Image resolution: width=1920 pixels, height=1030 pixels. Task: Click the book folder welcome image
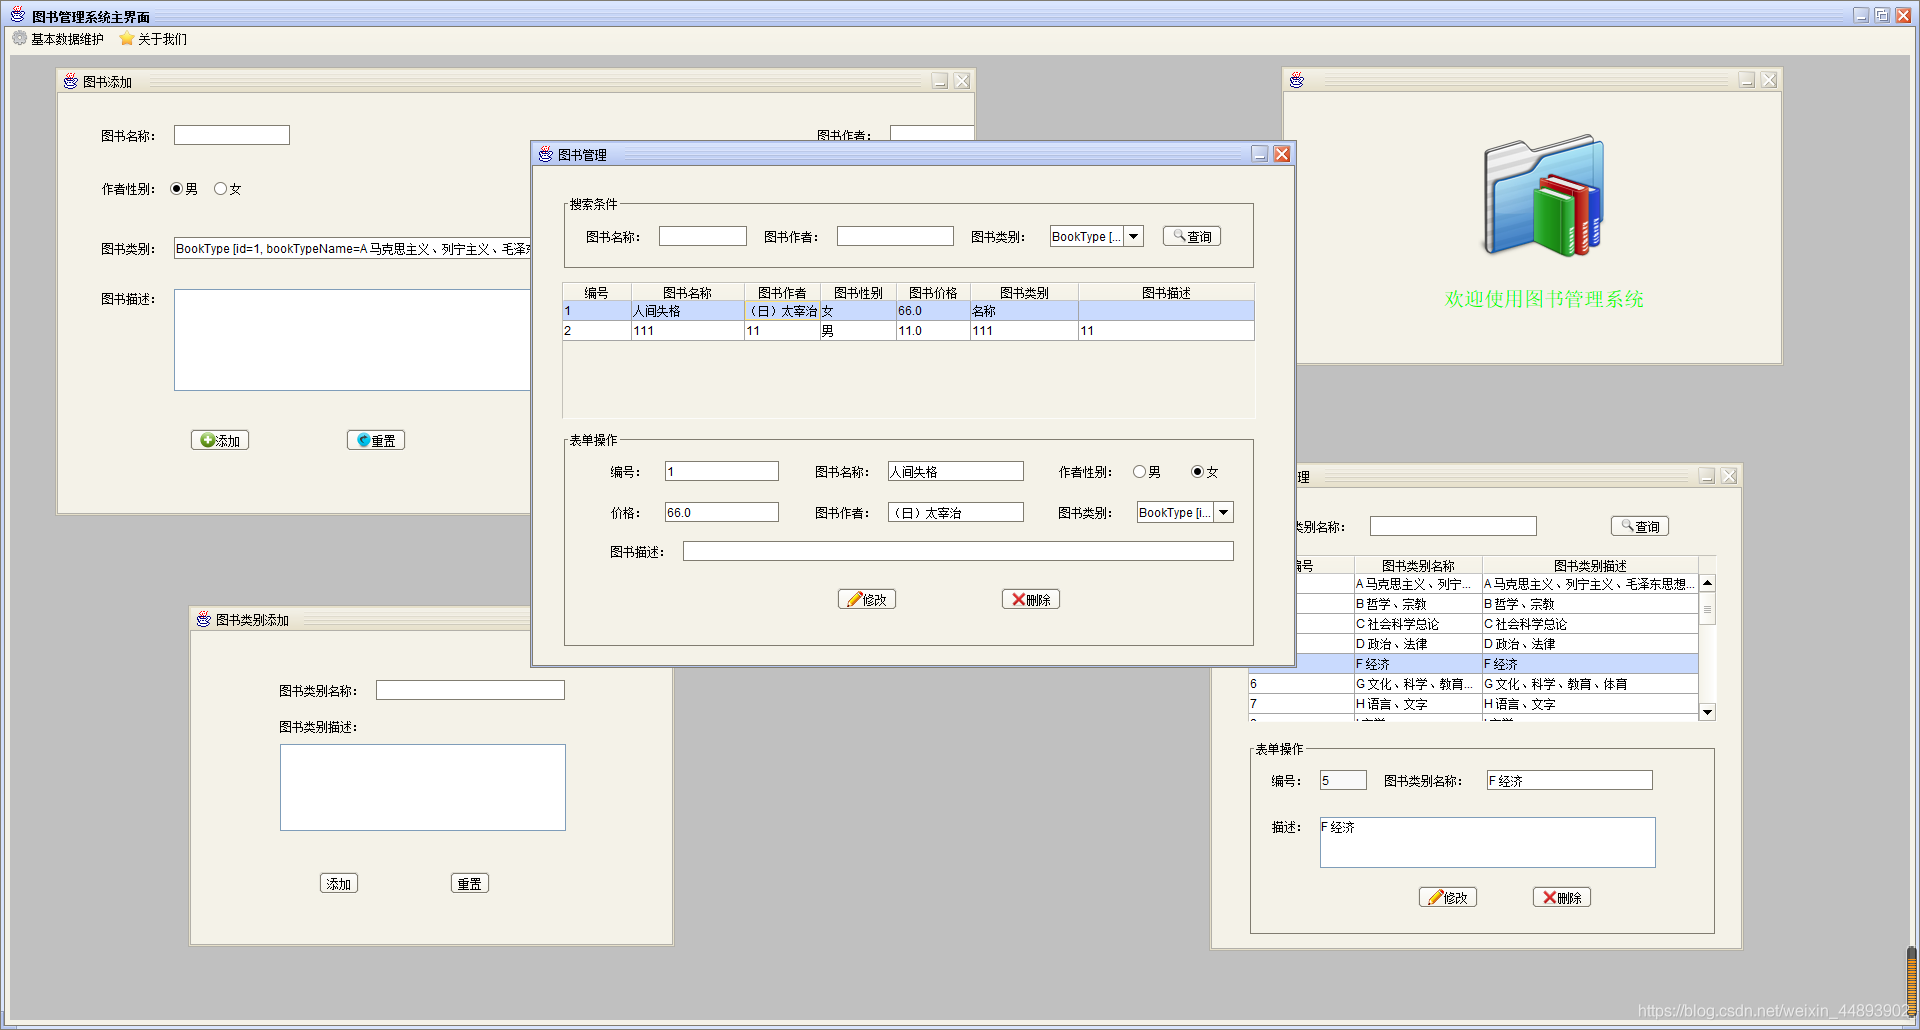(x=1544, y=197)
